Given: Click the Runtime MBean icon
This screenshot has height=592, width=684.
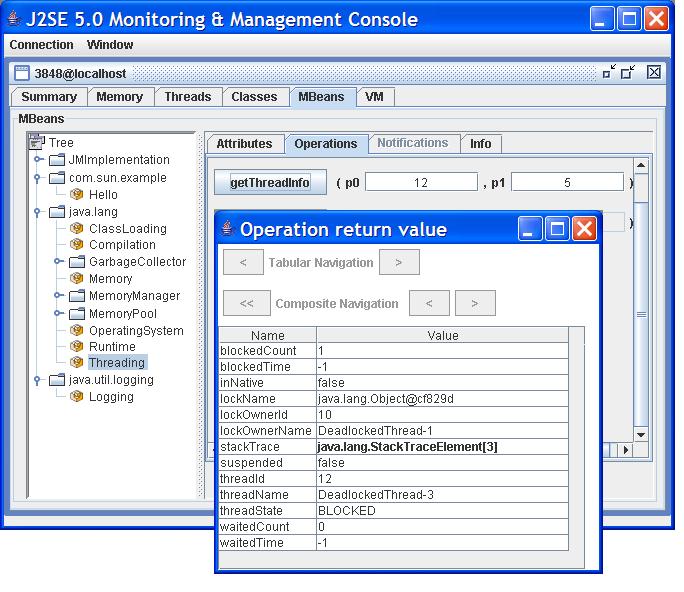Looking at the screenshot, I should click(x=76, y=346).
